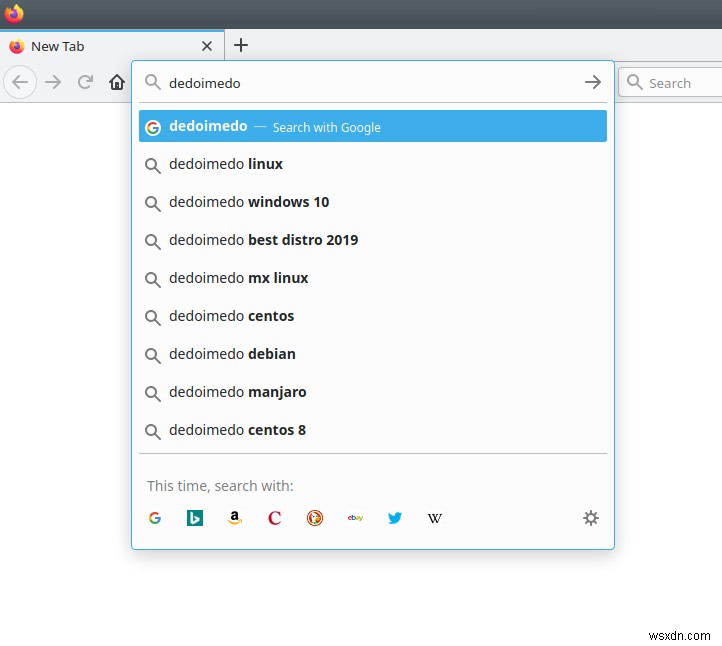Open a new tab with plus button
Viewport: 722px width, 646px height.
241,45
